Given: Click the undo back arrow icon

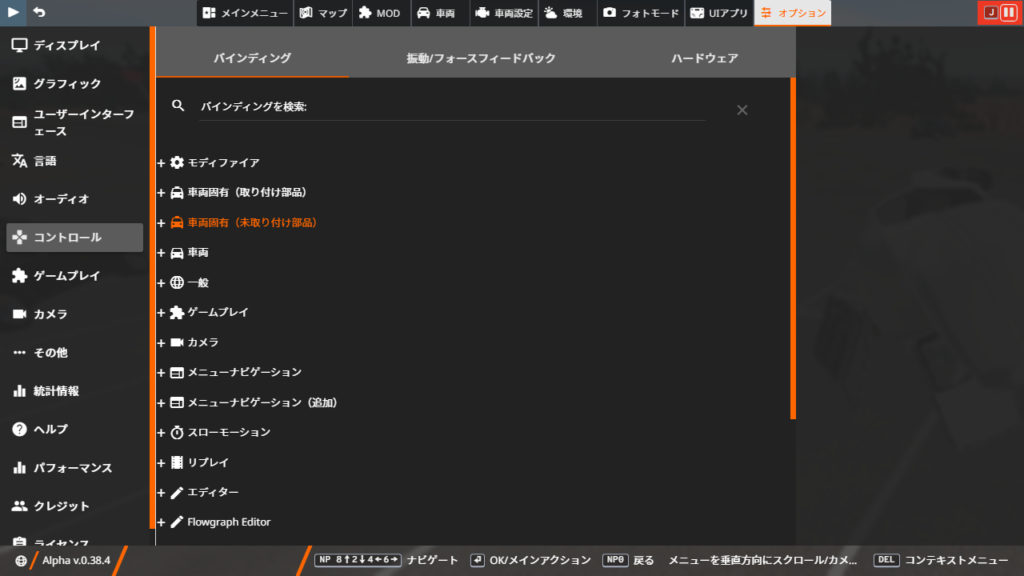Looking at the screenshot, I should 39,12.
